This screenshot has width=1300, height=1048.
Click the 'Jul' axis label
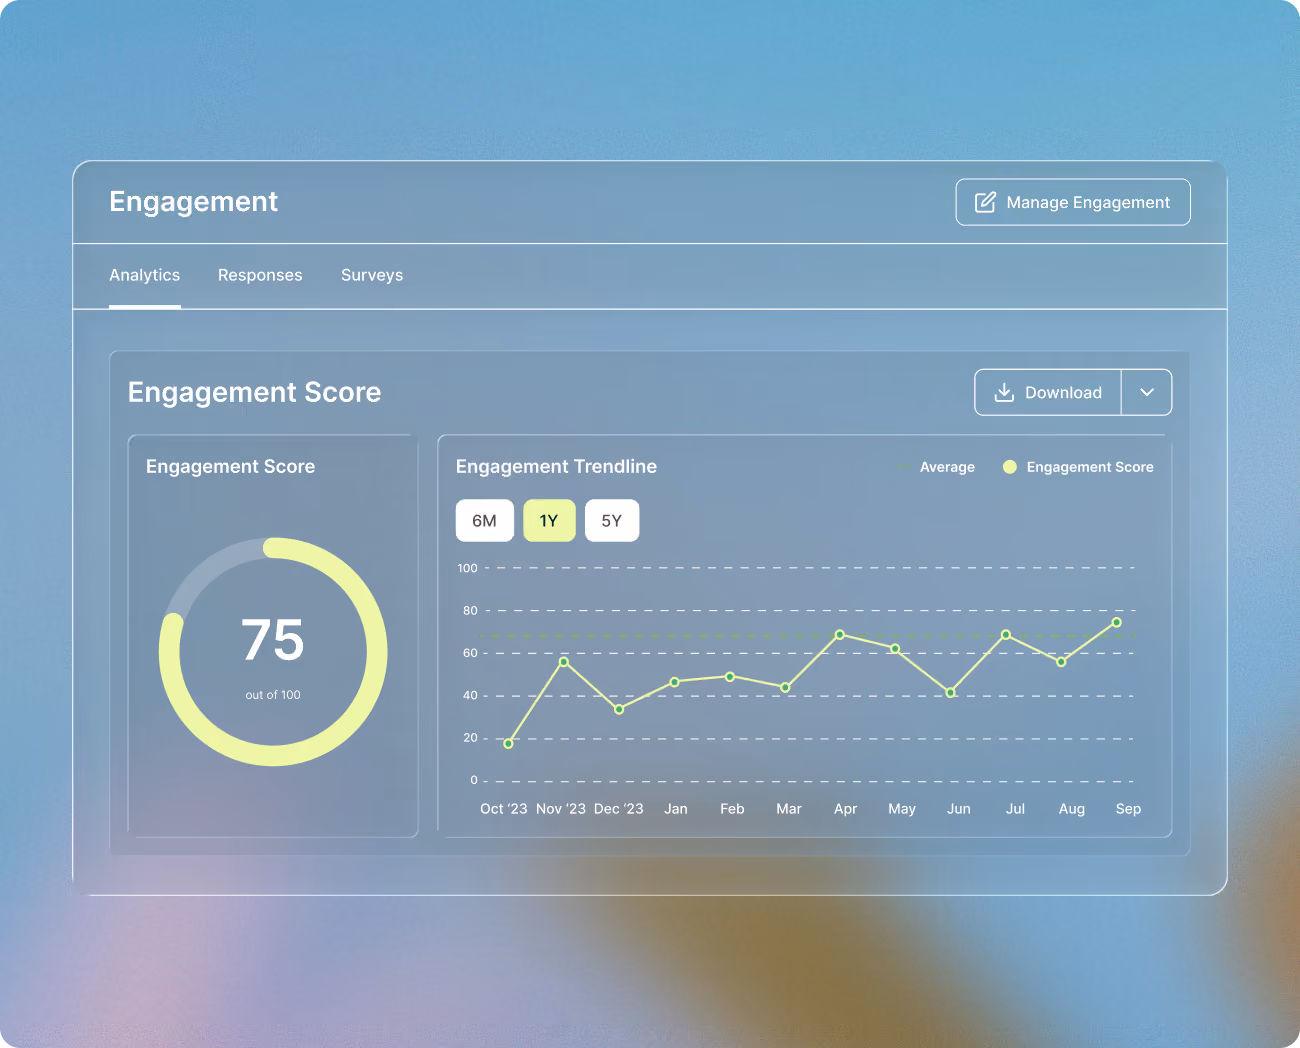(1015, 809)
